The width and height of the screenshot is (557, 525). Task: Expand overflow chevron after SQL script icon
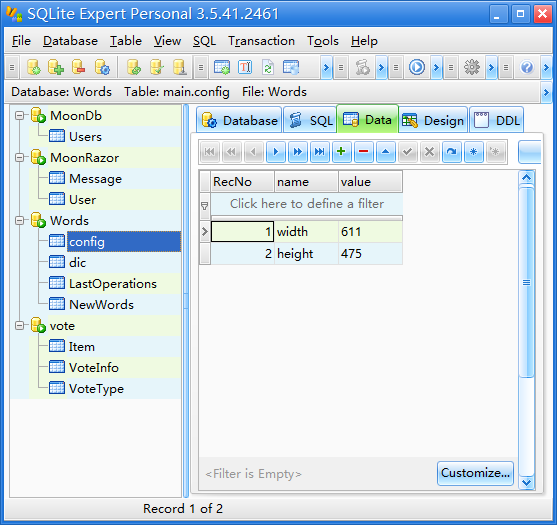click(x=381, y=67)
